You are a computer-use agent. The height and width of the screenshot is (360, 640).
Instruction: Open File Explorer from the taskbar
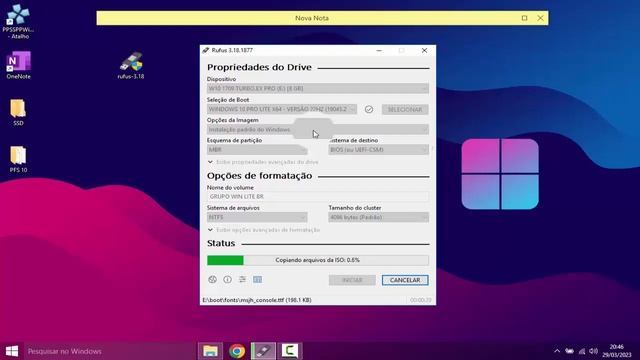coord(210,351)
